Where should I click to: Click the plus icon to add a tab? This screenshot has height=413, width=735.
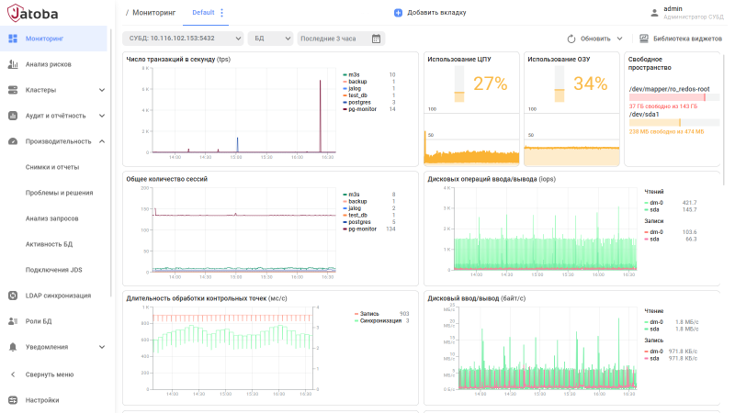click(x=398, y=13)
